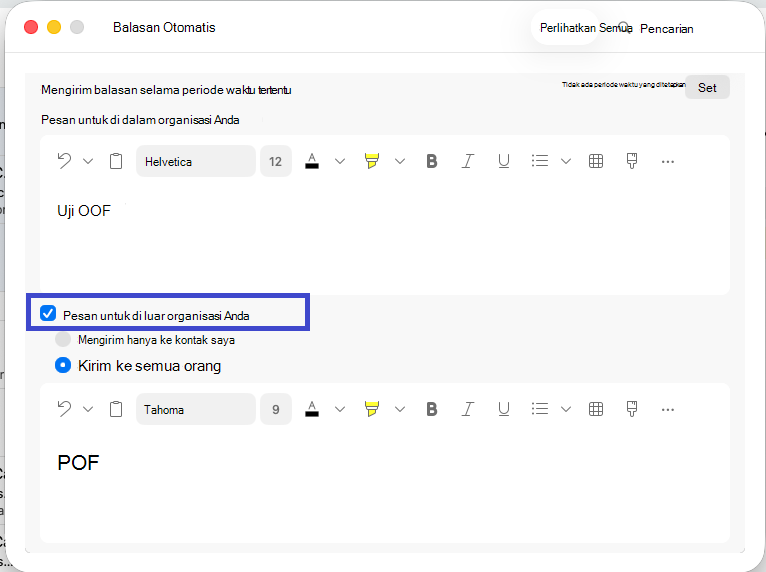Screen dimensions: 766x572
Task: Apply yellow highlight in Tahoma toolbar
Action: [x=372, y=409]
